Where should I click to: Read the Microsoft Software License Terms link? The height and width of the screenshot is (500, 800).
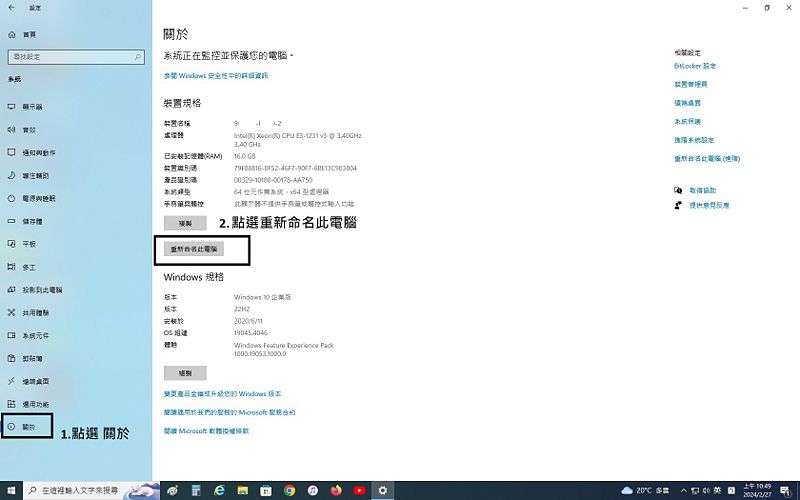click(206, 431)
